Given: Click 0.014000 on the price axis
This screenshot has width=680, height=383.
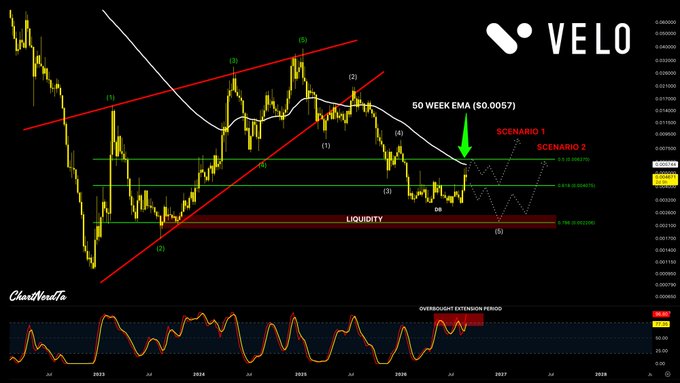Looking at the screenshot, I should coord(665,111).
